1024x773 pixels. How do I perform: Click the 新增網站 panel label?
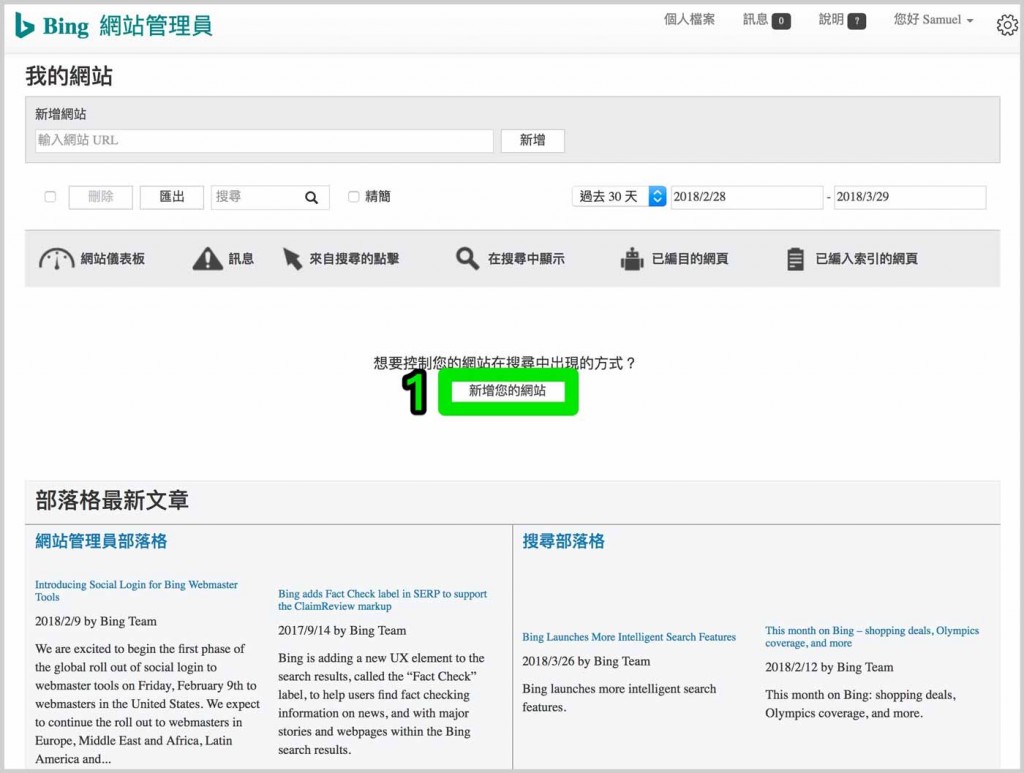pos(61,114)
